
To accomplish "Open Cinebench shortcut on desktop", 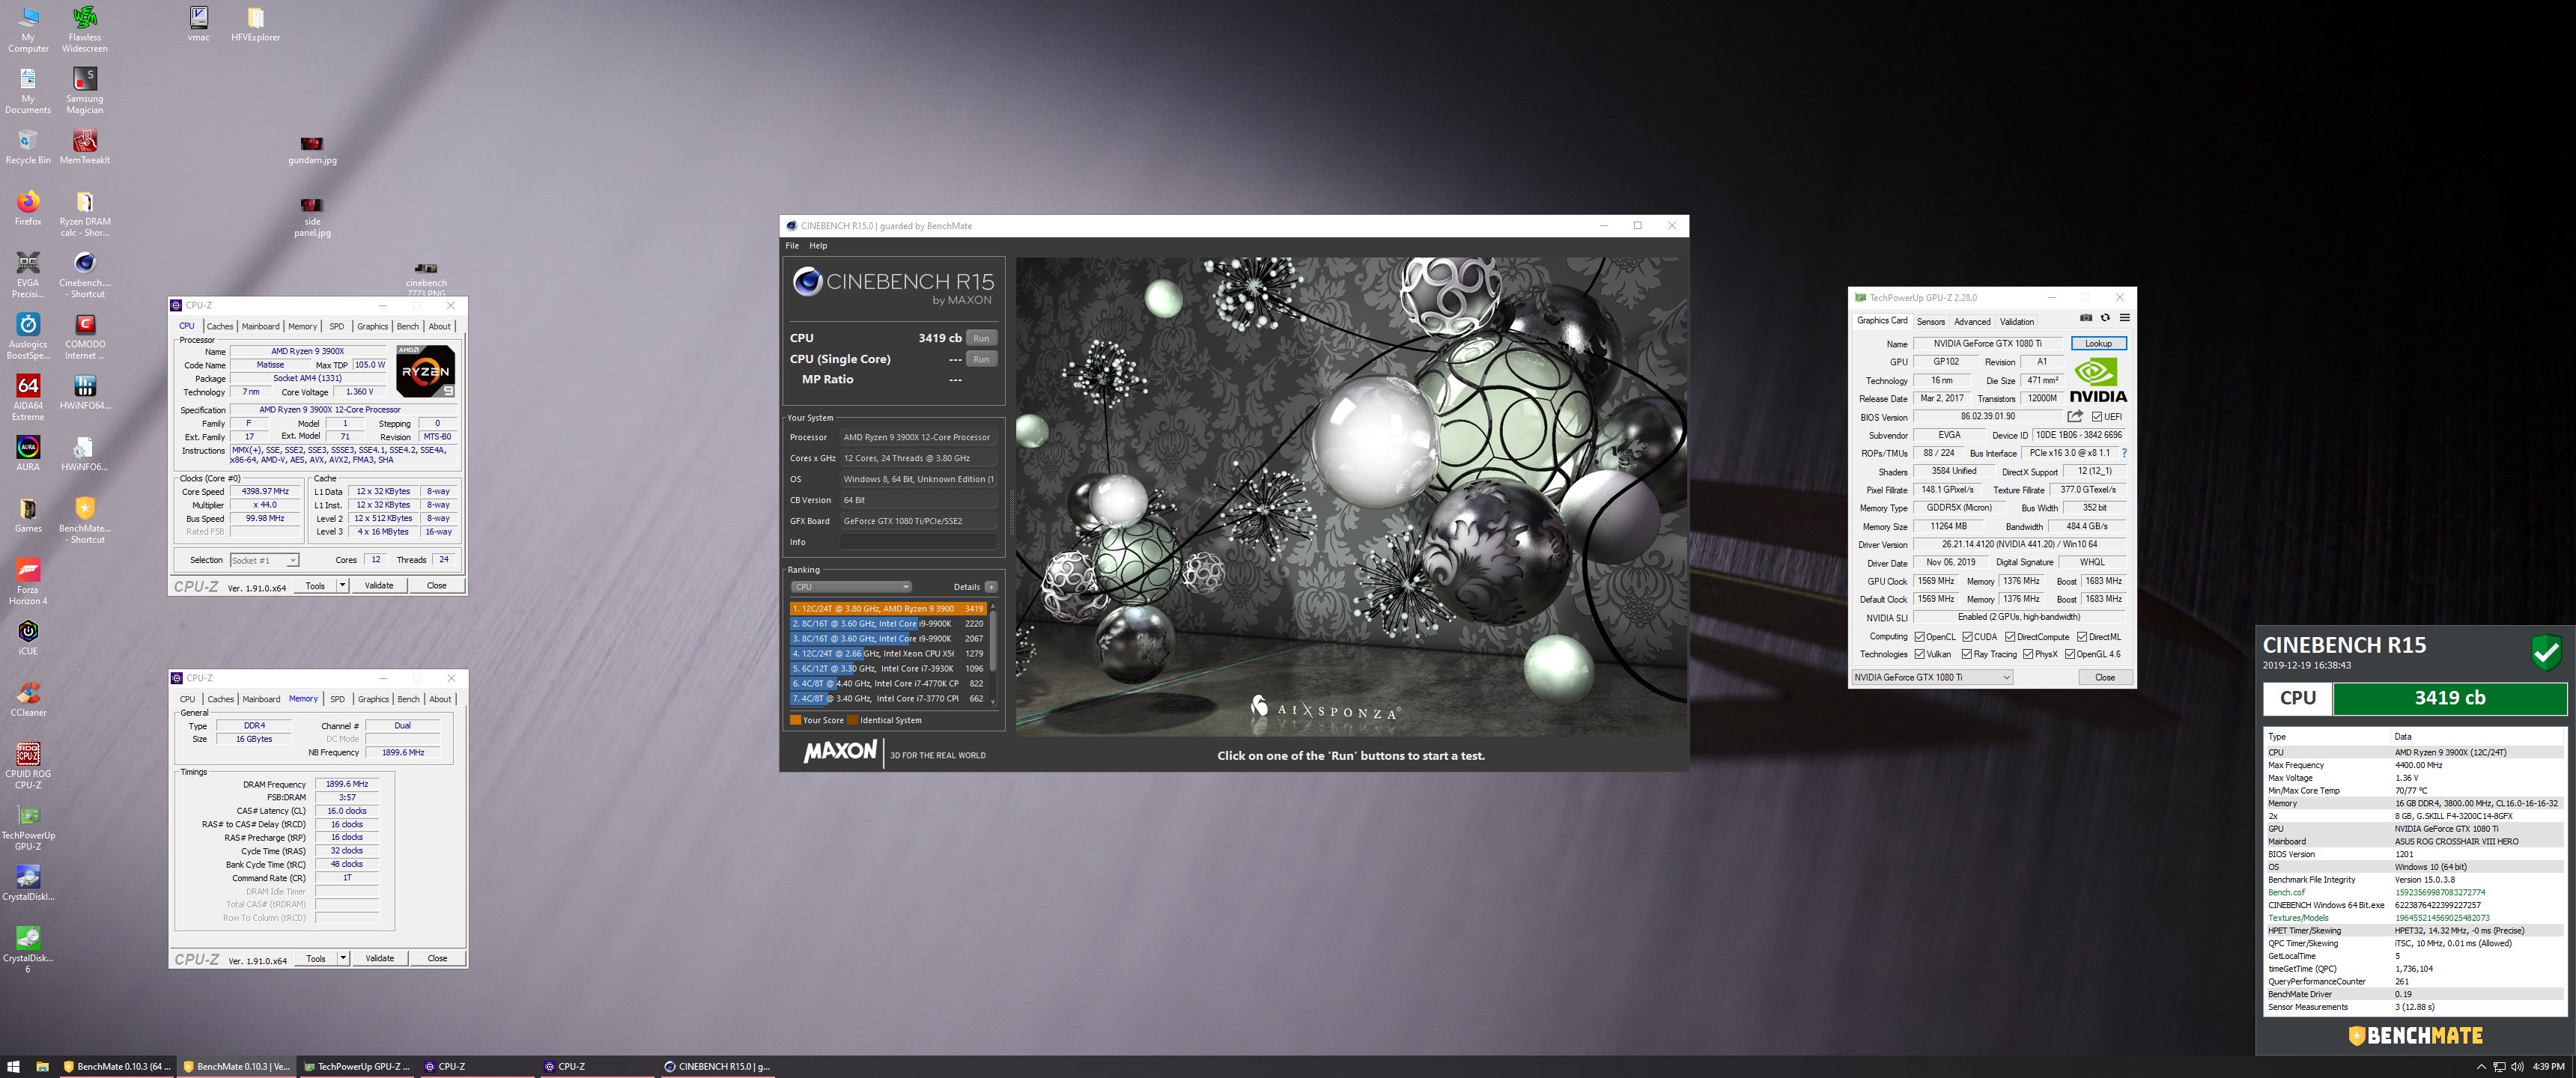I will click(x=85, y=275).
